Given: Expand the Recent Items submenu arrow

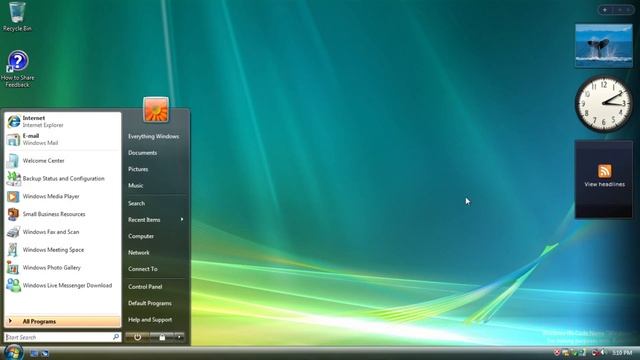Looking at the screenshot, I should 182,220.
